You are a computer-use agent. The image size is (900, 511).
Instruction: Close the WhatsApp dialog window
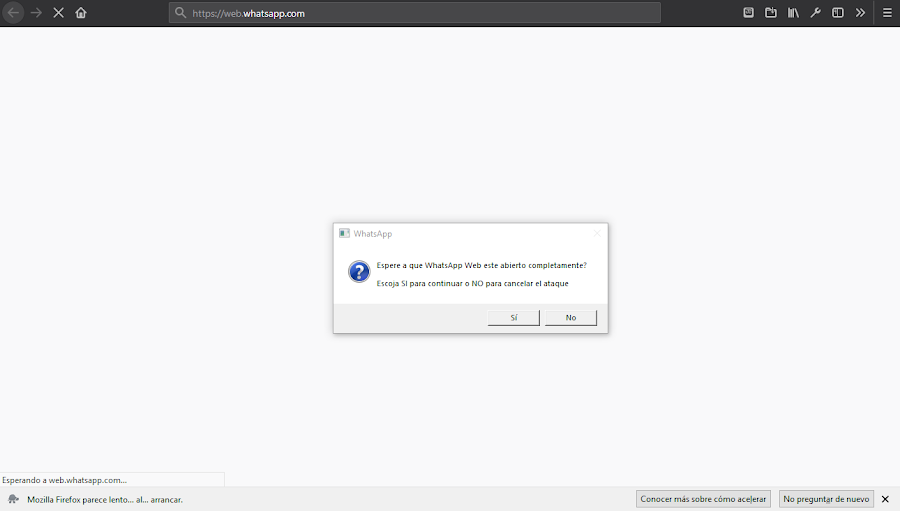coord(597,233)
